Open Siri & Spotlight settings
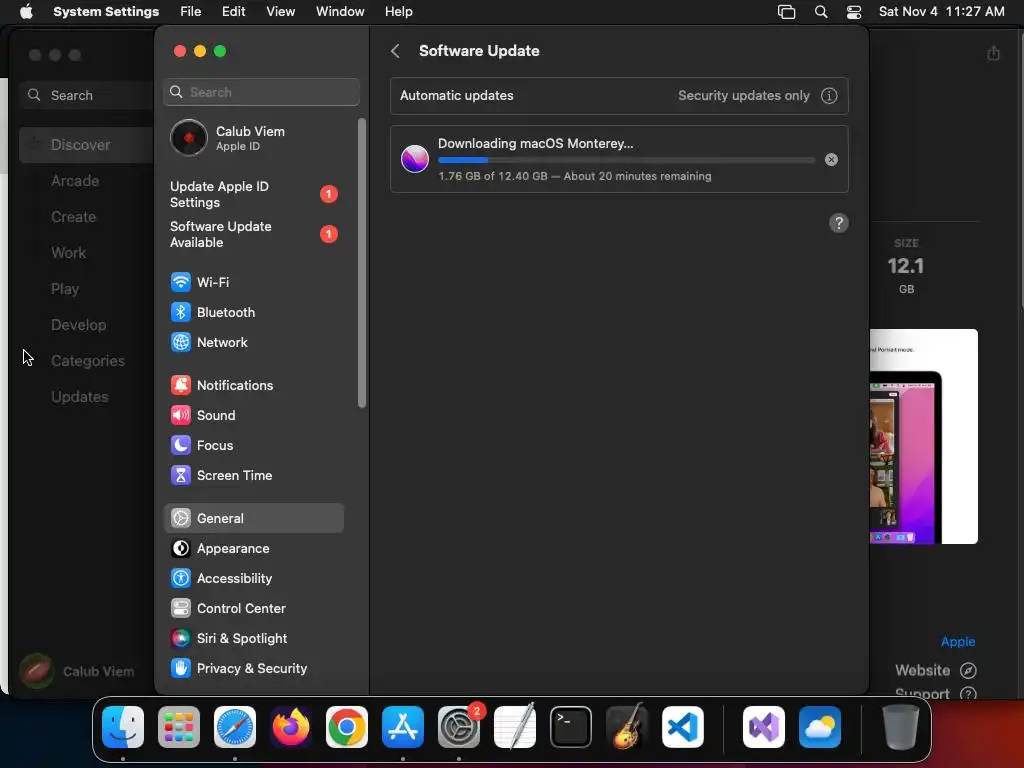Image resolution: width=1024 pixels, height=768 pixels. point(253,639)
